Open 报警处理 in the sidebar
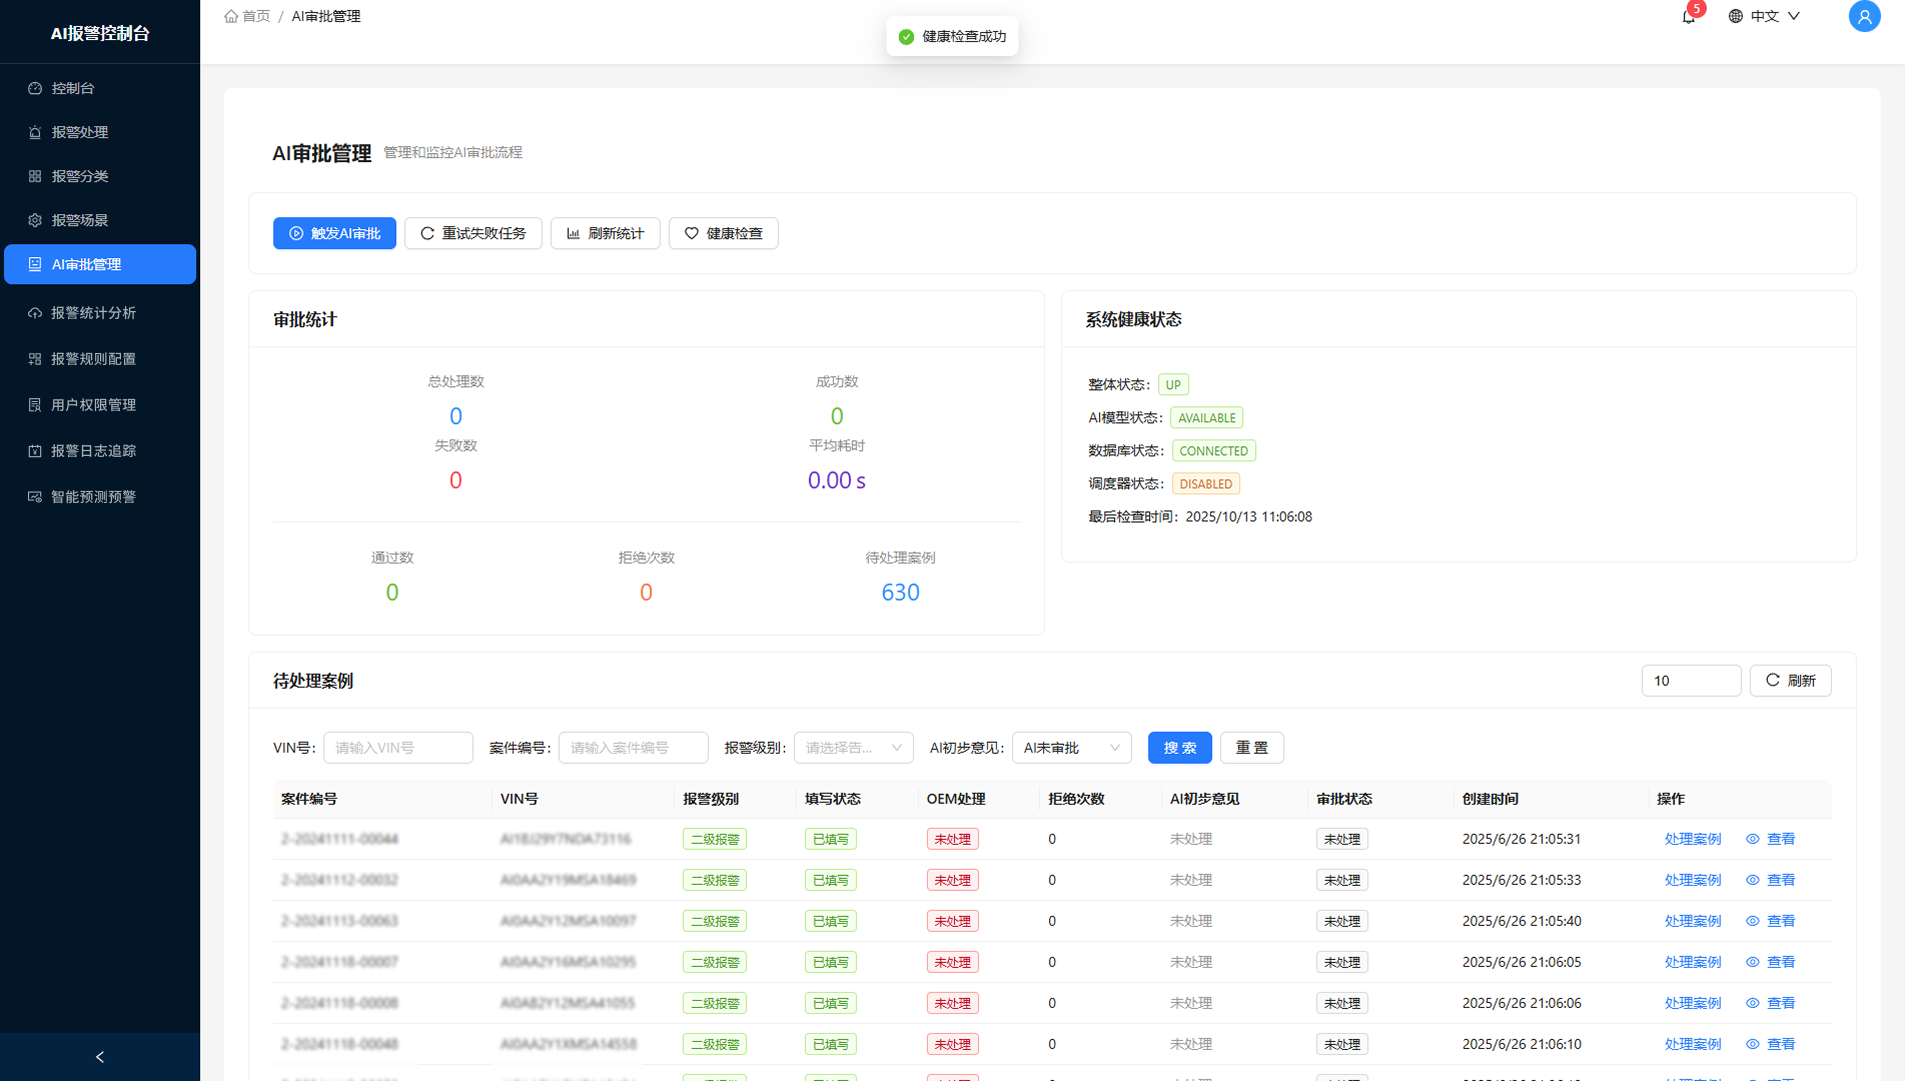 [x=80, y=132]
